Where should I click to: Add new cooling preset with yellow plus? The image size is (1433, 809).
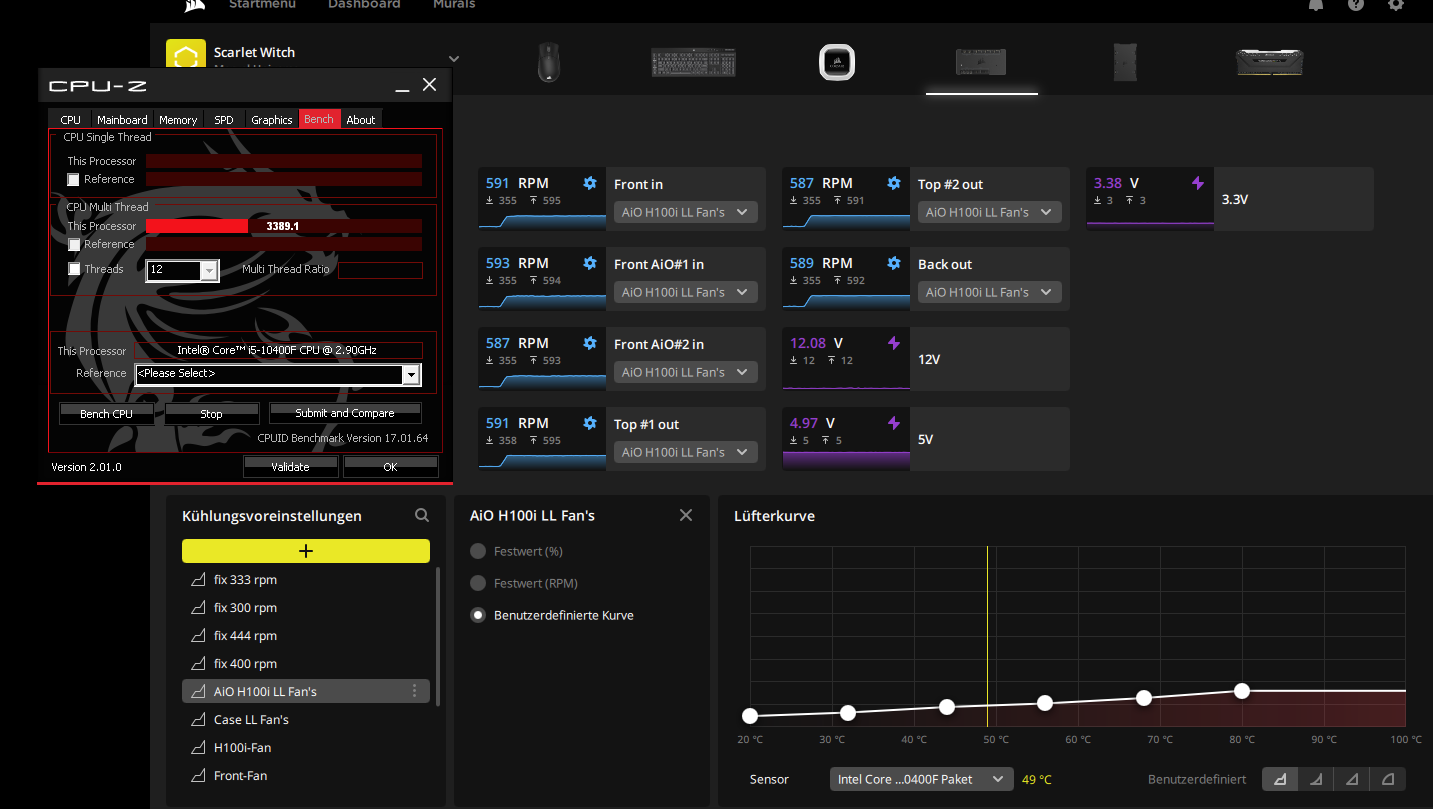306,551
